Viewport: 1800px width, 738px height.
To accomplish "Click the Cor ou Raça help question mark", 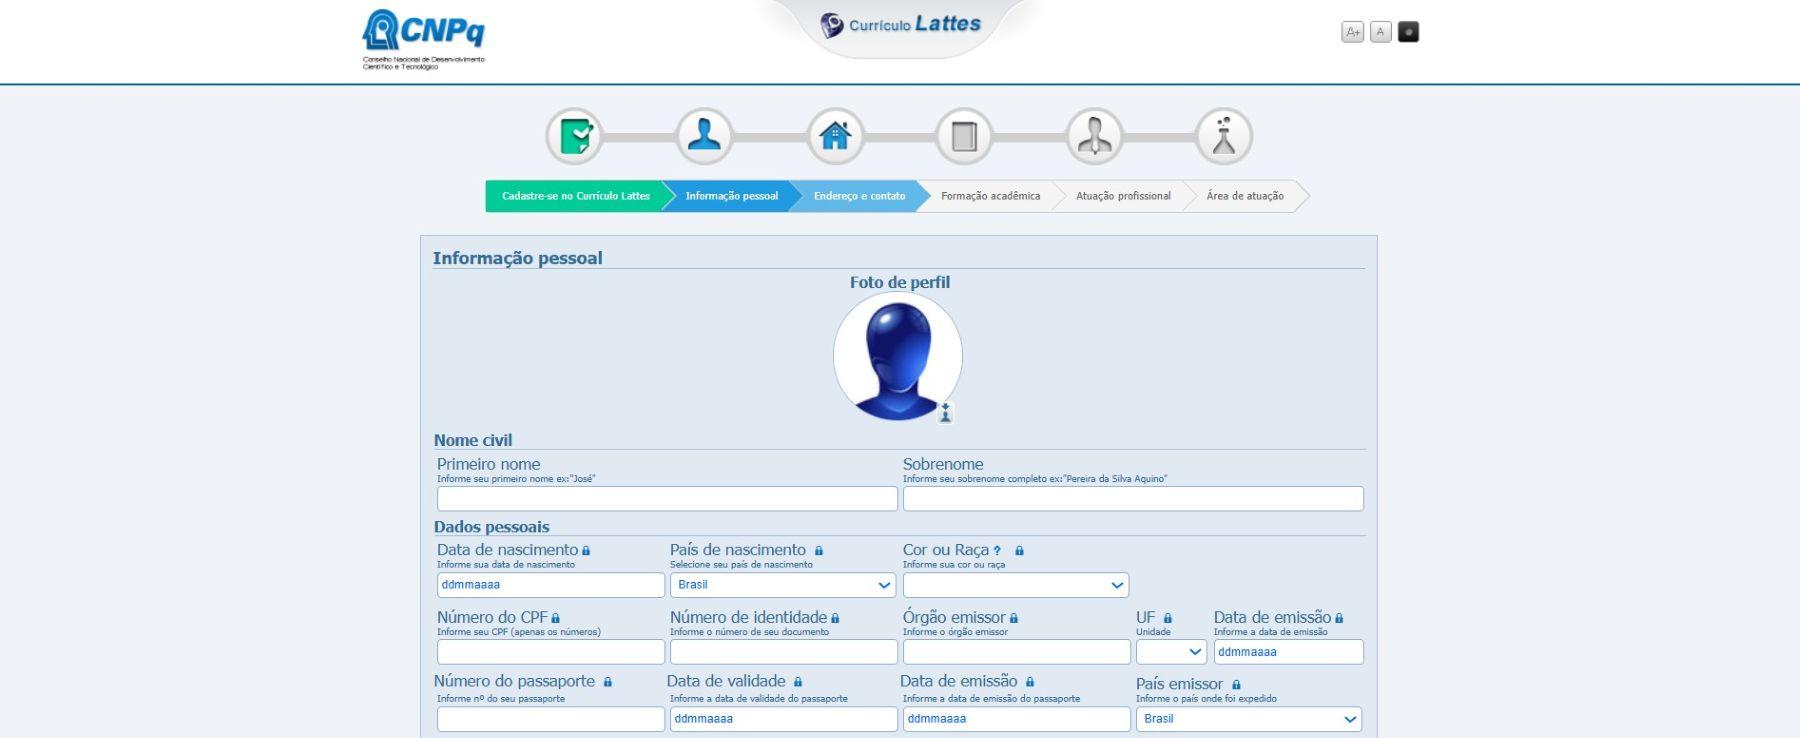I will (997, 551).
